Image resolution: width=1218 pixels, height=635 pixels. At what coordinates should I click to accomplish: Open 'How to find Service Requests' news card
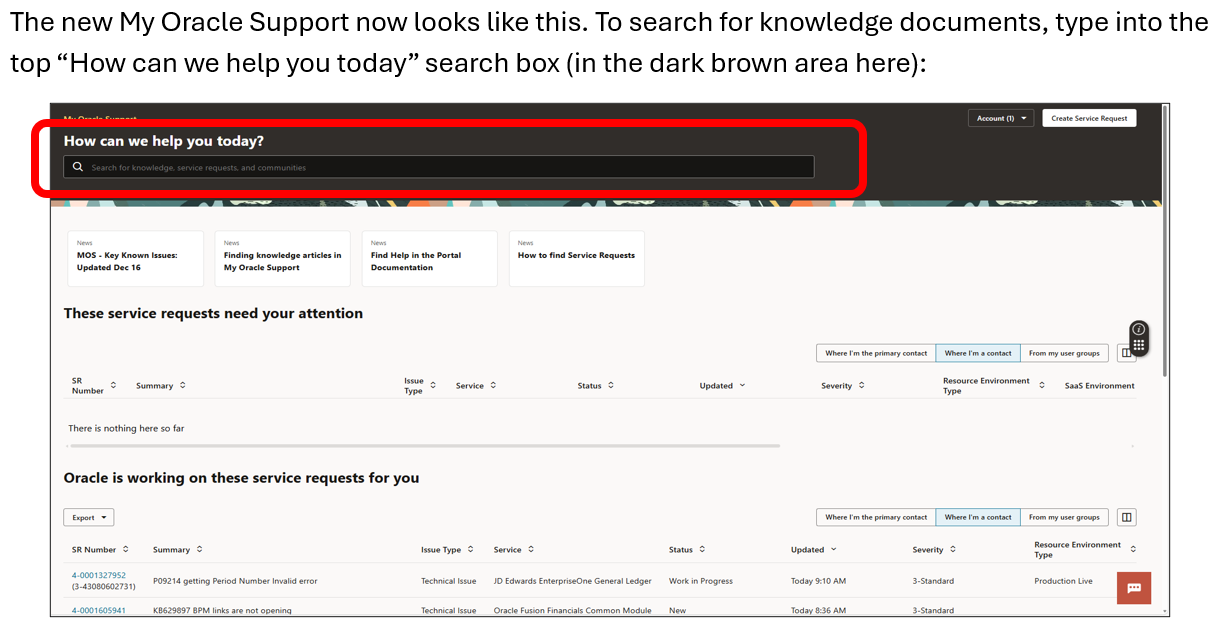[x=576, y=260]
